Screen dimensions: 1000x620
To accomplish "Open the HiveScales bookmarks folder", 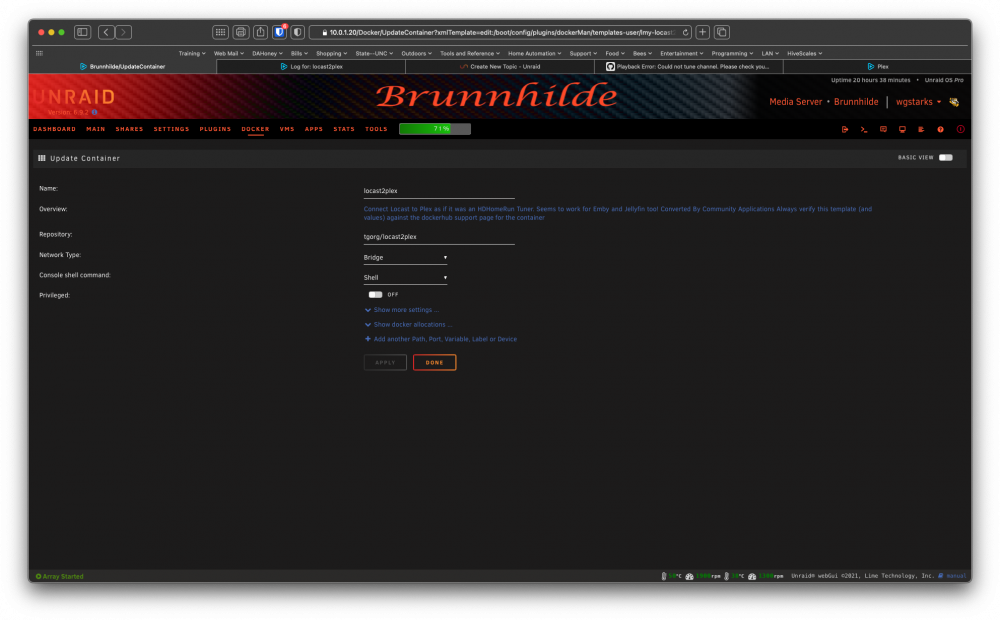I will click(x=805, y=54).
